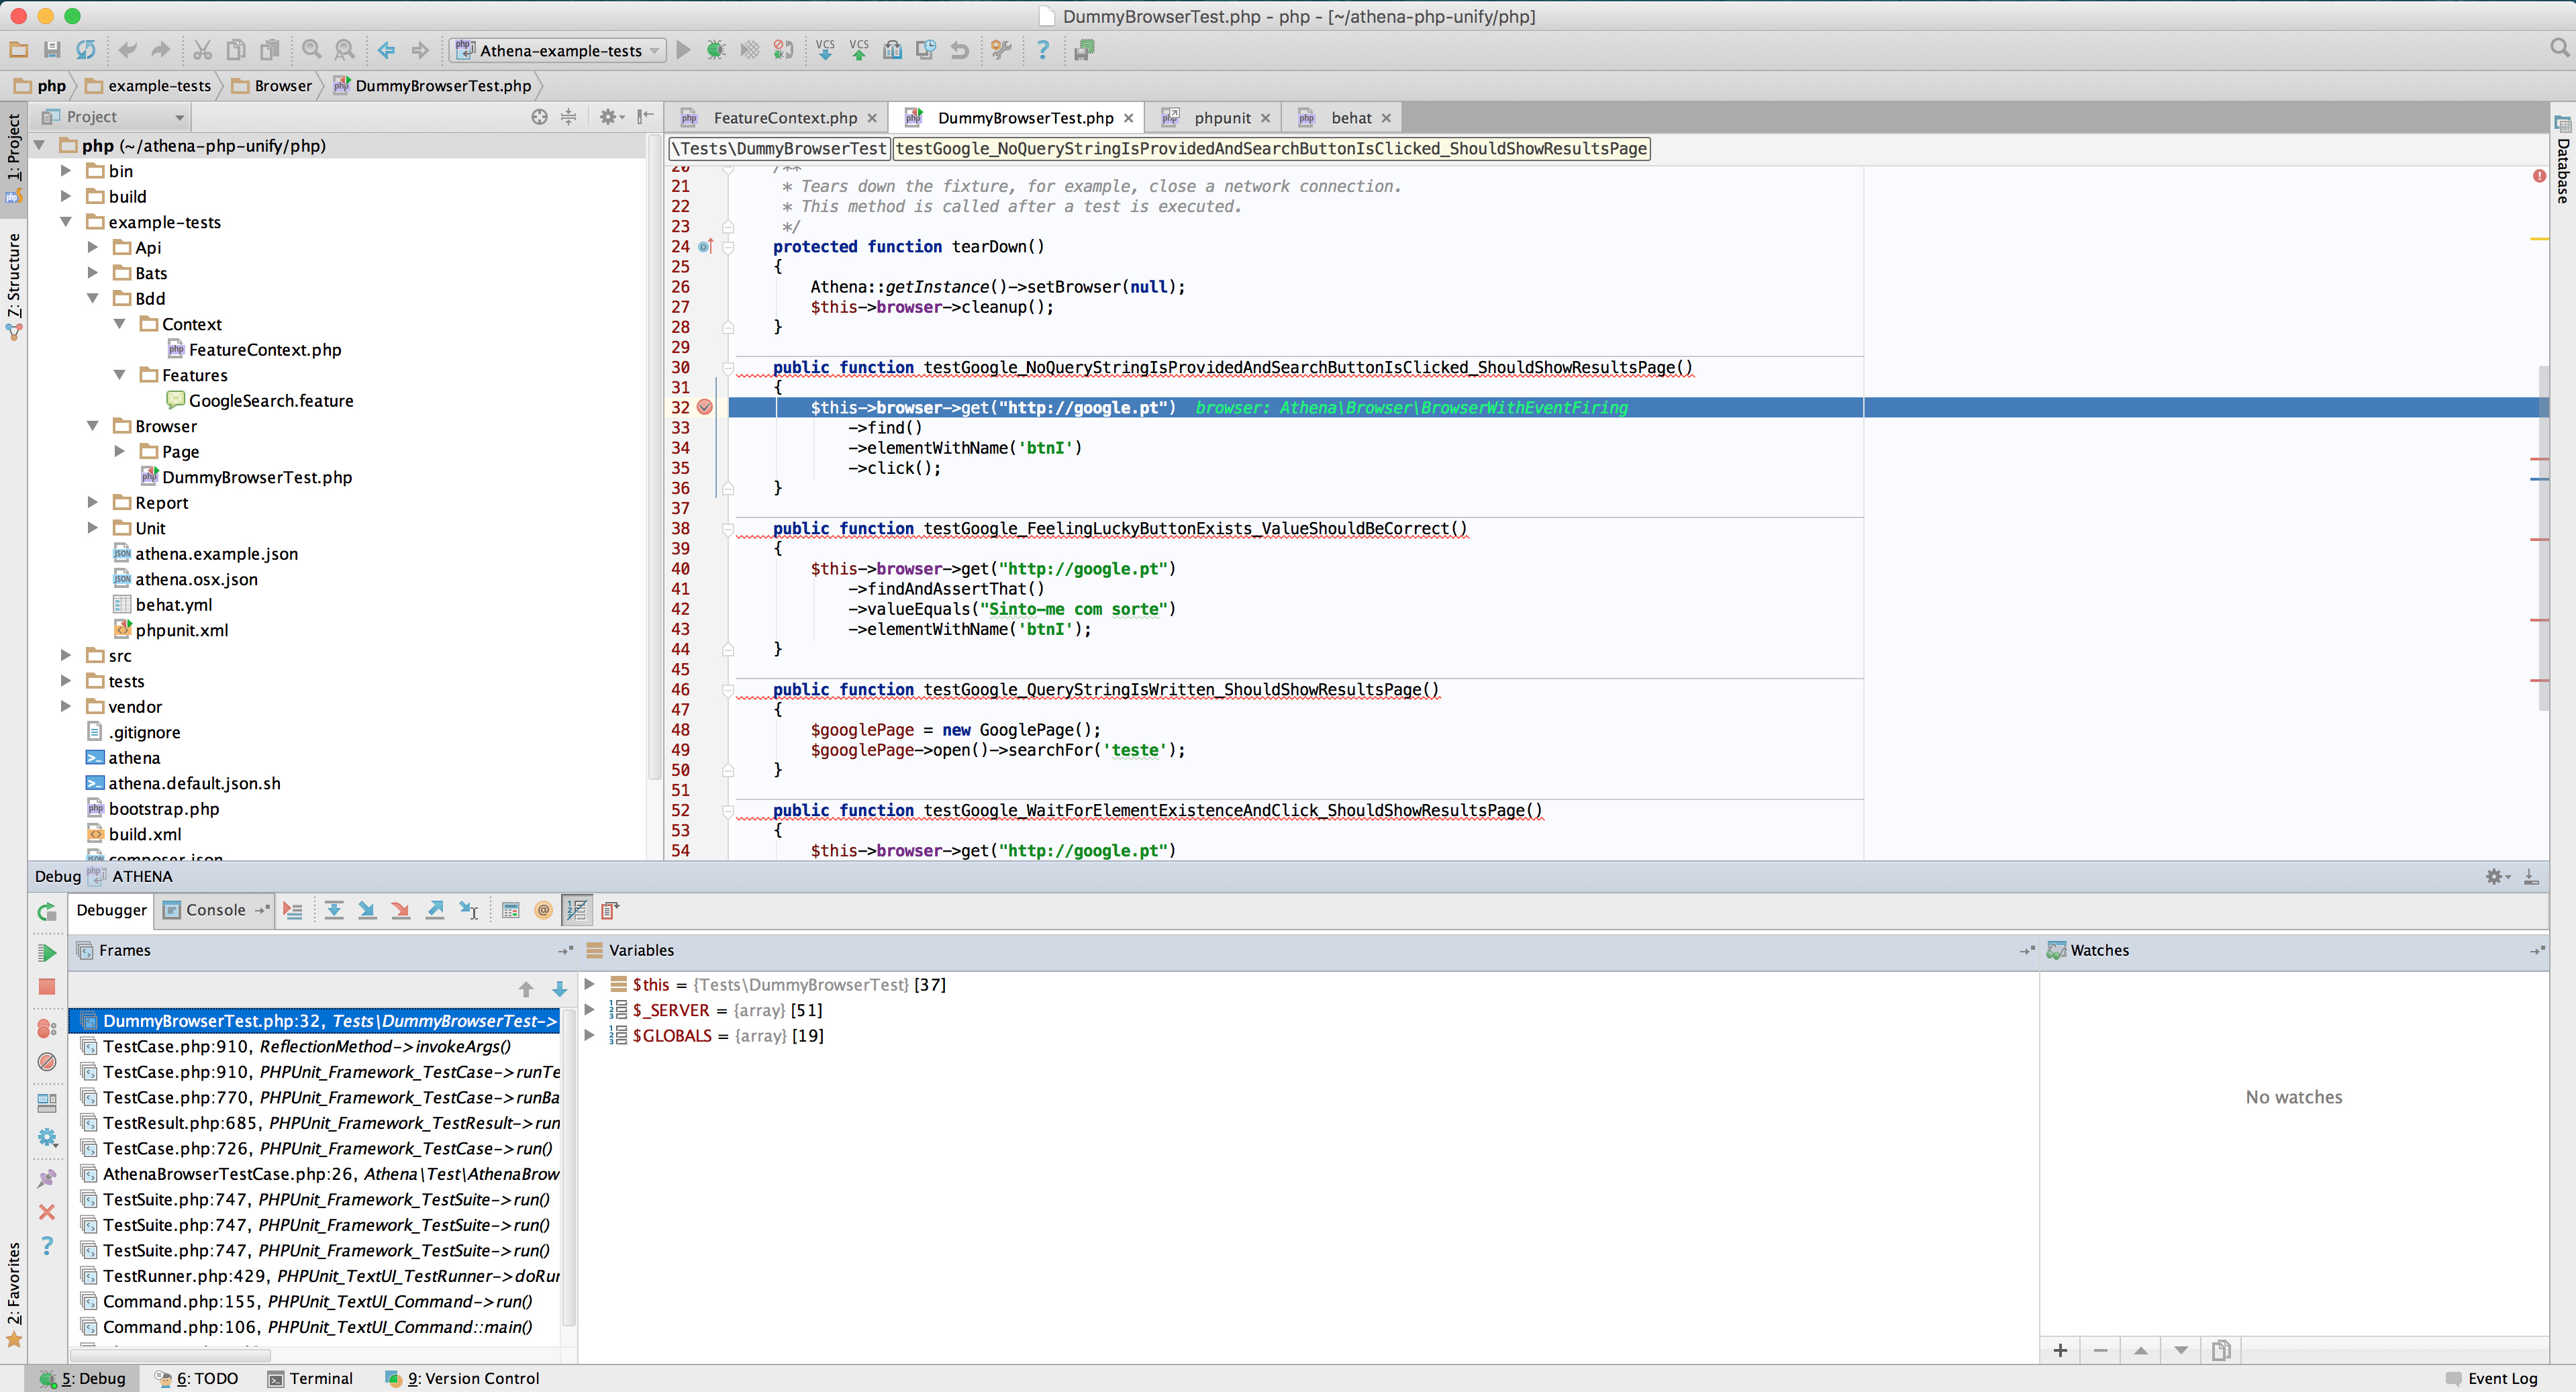This screenshot has width=2576, height=1392.
Task: Select the TestResult.php:685 stack frame
Action: tap(320, 1123)
